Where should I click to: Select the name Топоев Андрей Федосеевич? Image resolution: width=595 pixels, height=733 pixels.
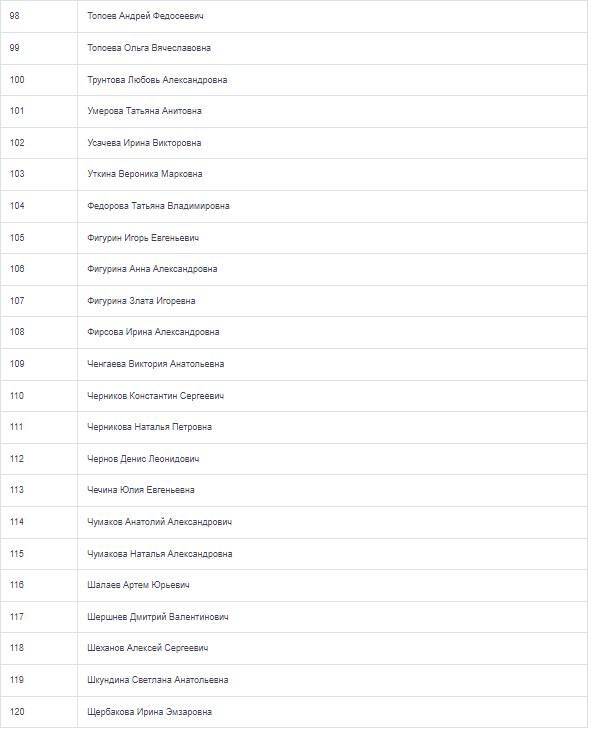145,16
